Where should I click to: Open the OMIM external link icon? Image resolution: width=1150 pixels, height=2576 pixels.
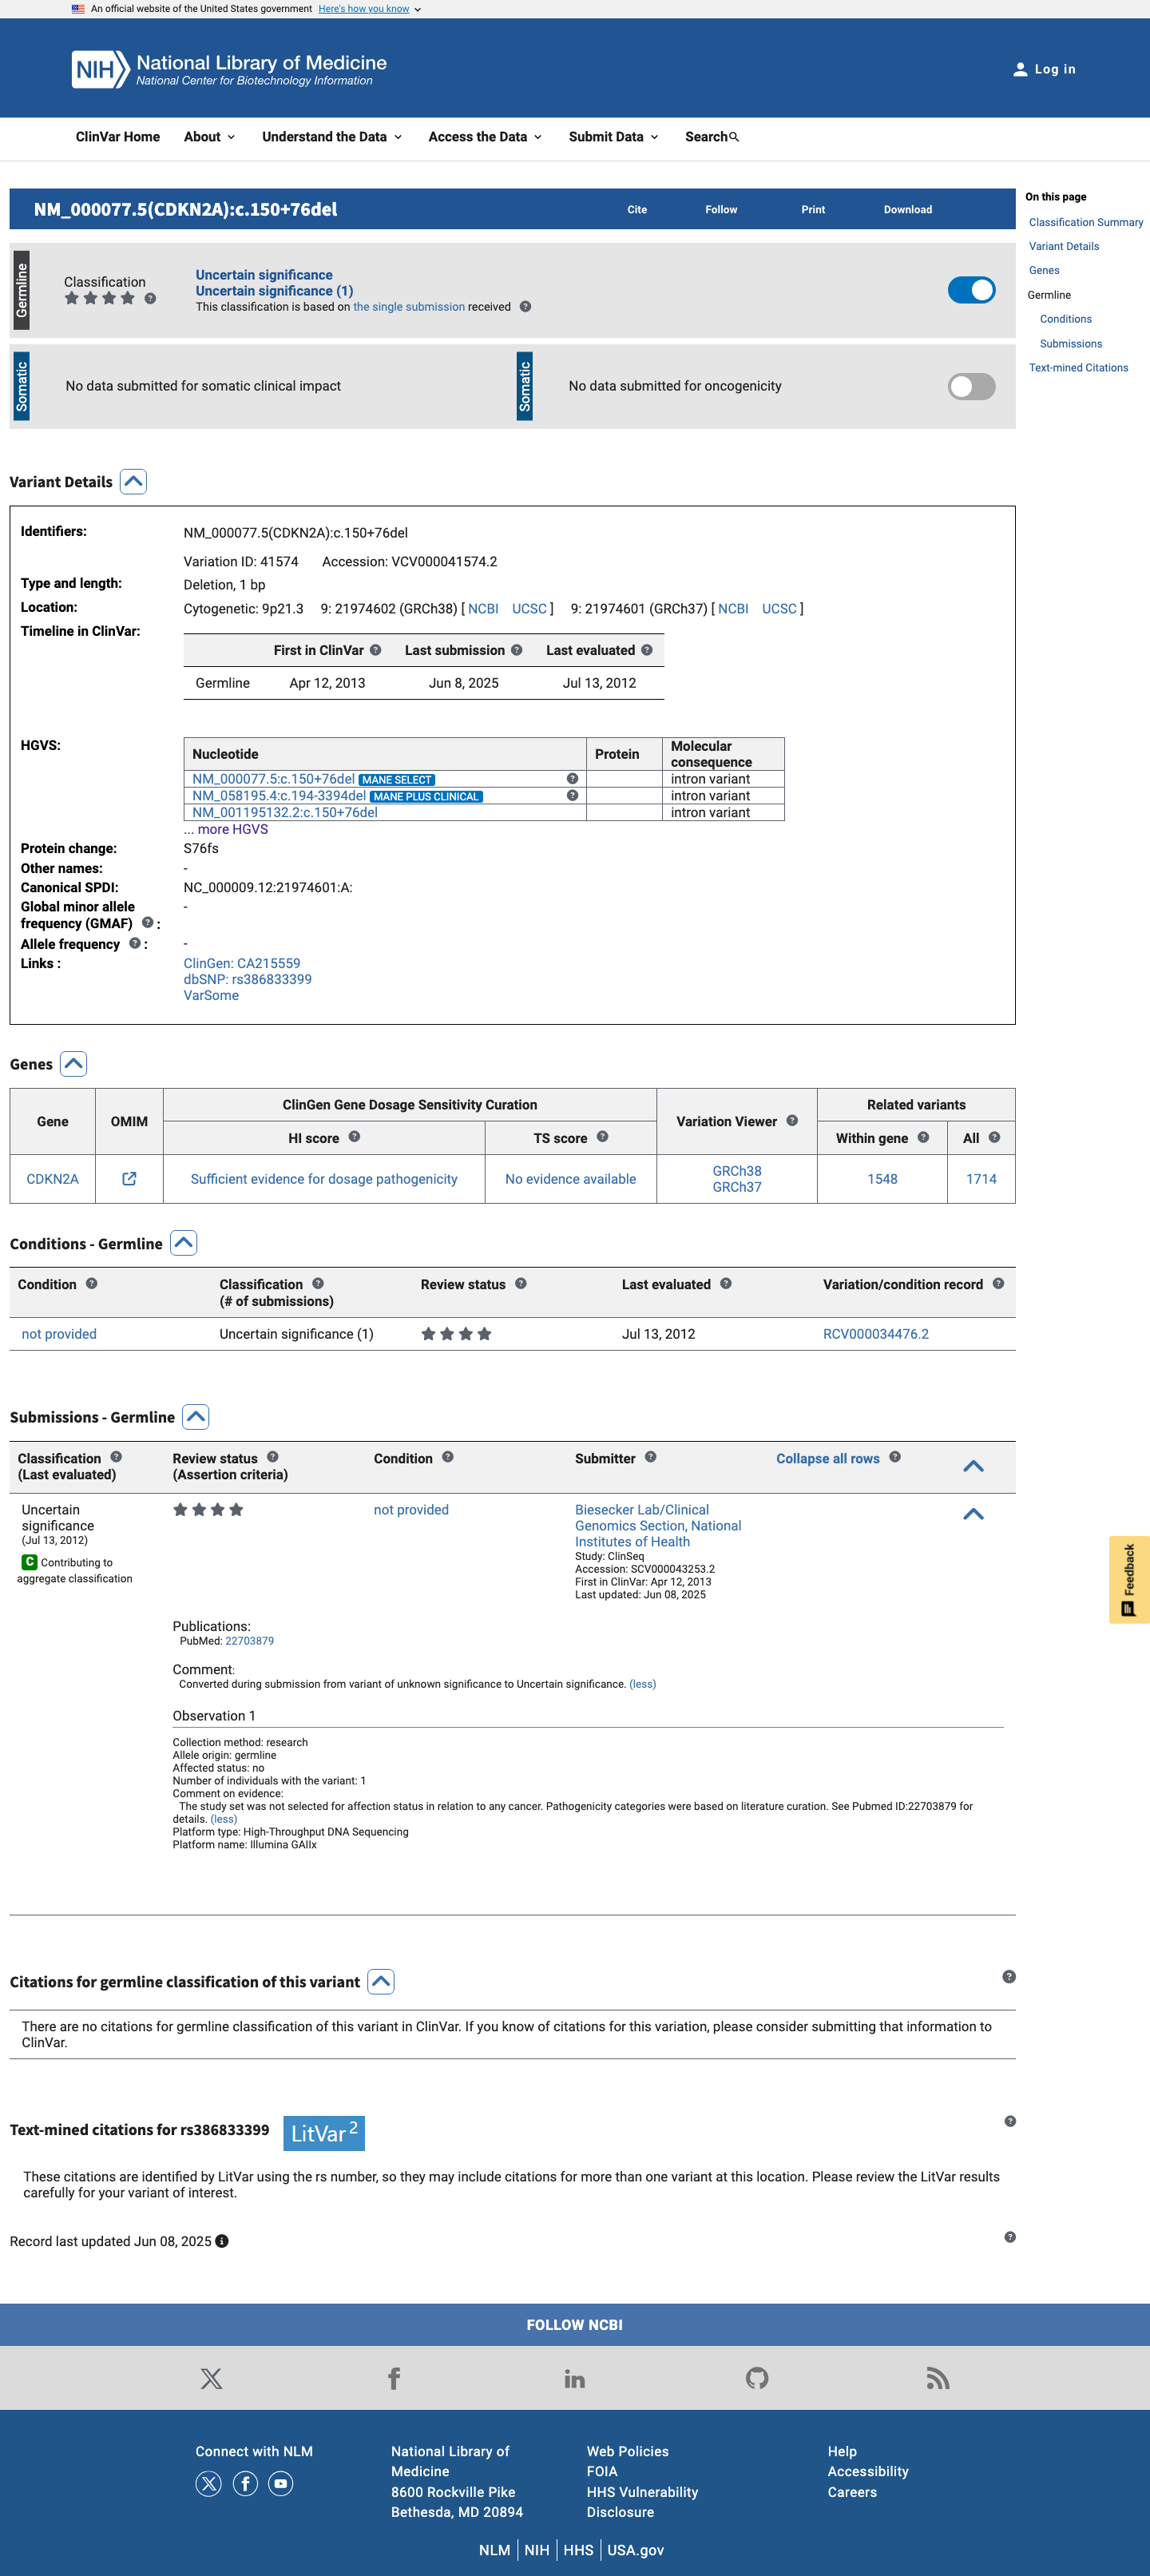point(129,1179)
